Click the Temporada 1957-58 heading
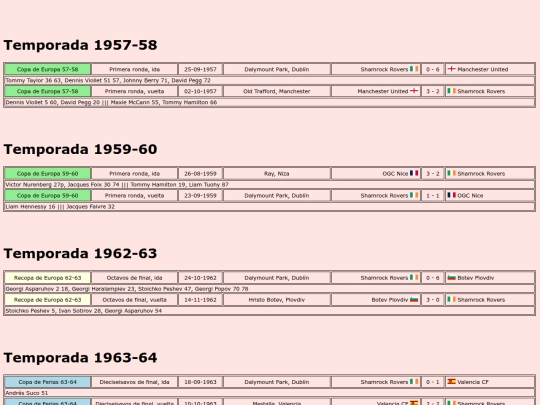 click(80, 45)
